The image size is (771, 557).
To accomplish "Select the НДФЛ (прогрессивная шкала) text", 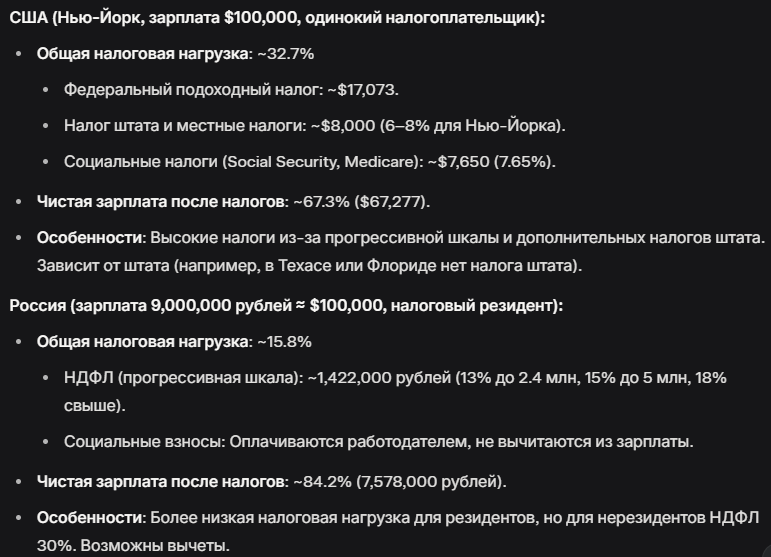I will pyautogui.click(x=184, y=378).
